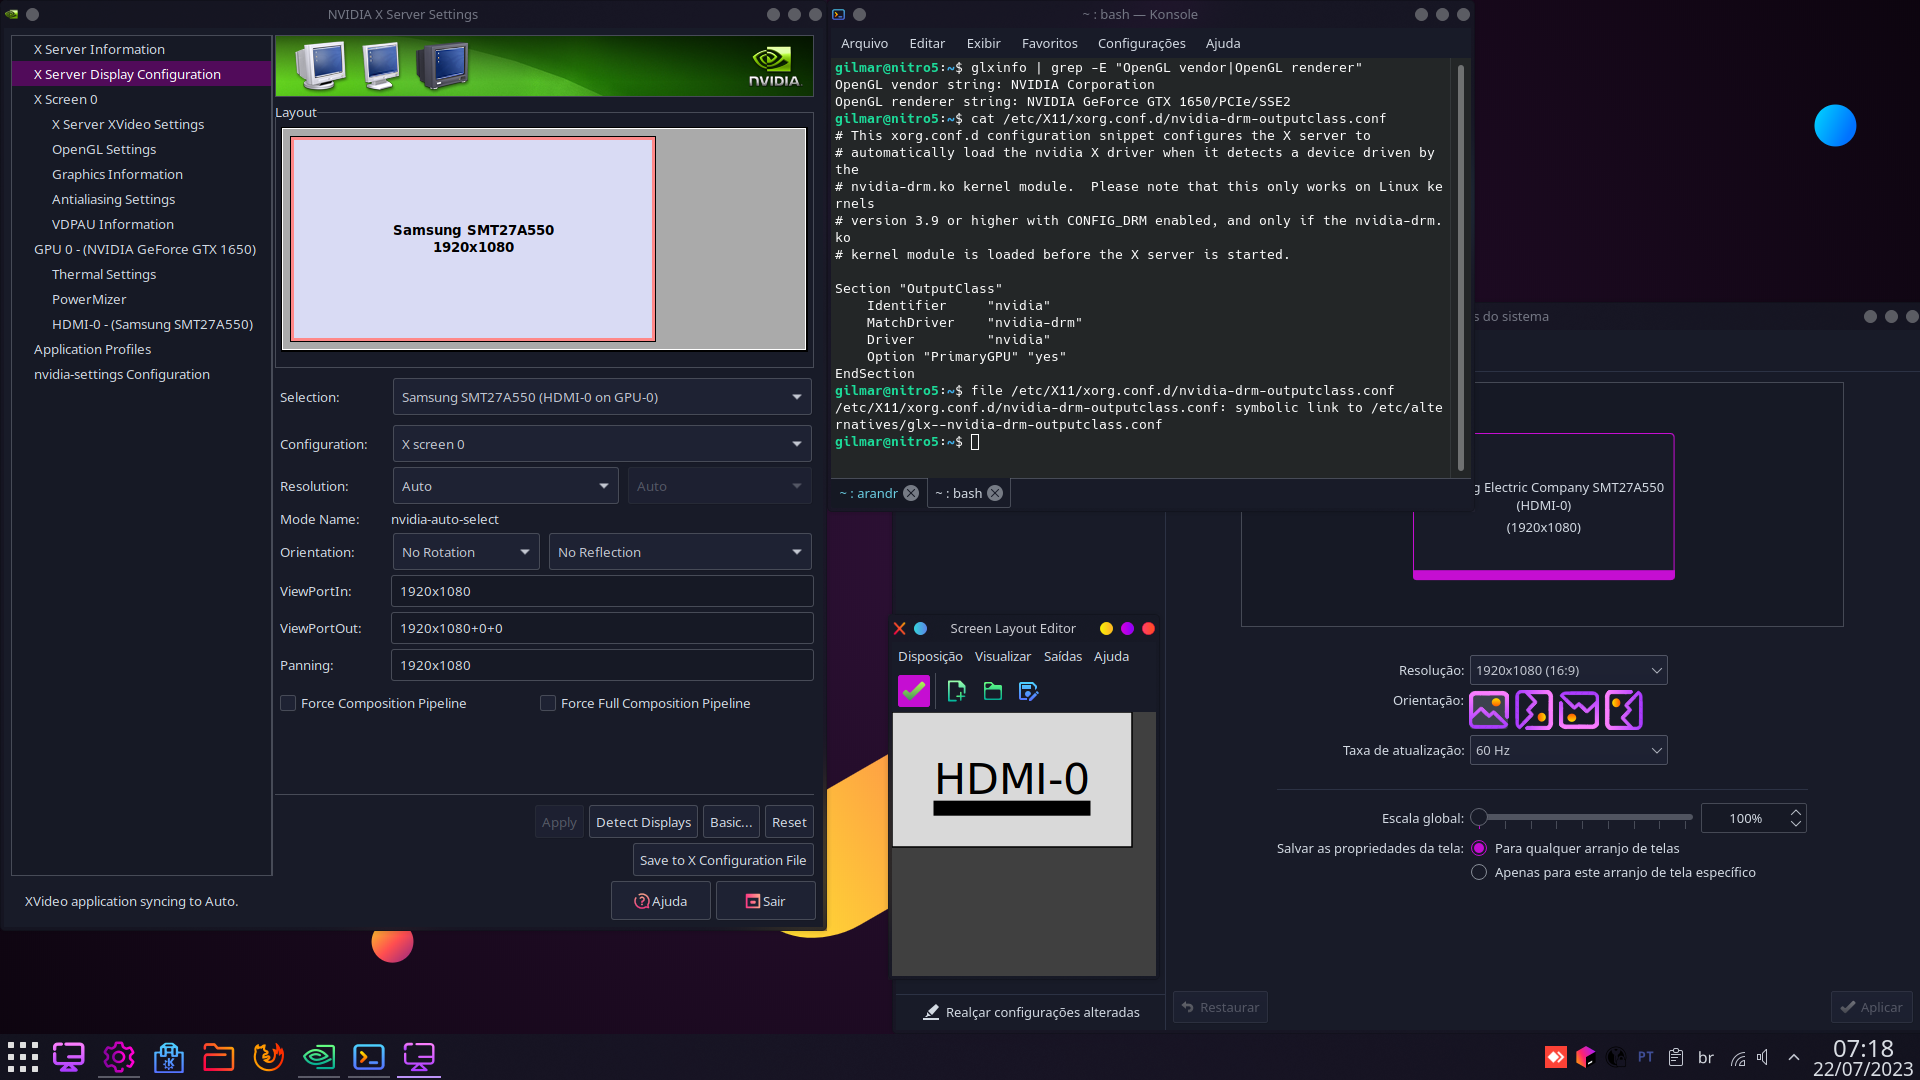Open the Resolution Auto dropdown
Image resolution: width=1920 pixels, height=1080 pixels.
[504, 486]
